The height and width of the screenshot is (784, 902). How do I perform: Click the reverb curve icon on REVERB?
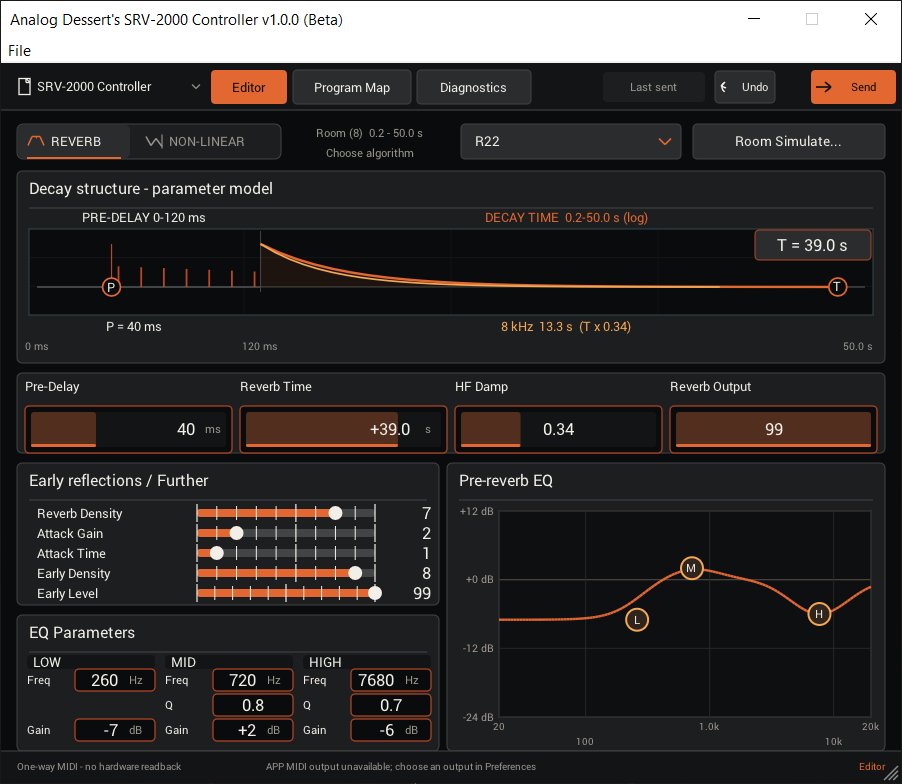tap(36, 141)
